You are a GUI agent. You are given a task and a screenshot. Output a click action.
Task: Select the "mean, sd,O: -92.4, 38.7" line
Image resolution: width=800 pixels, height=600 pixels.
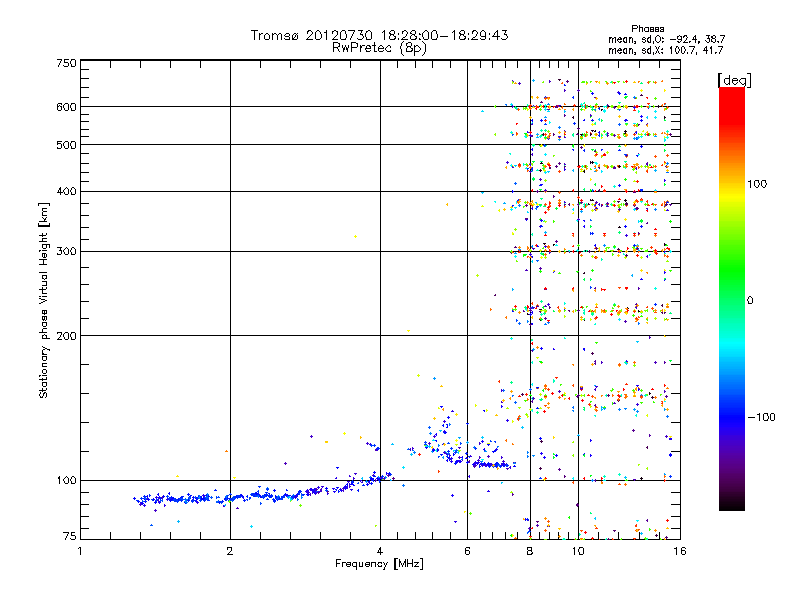pos(666,39)
